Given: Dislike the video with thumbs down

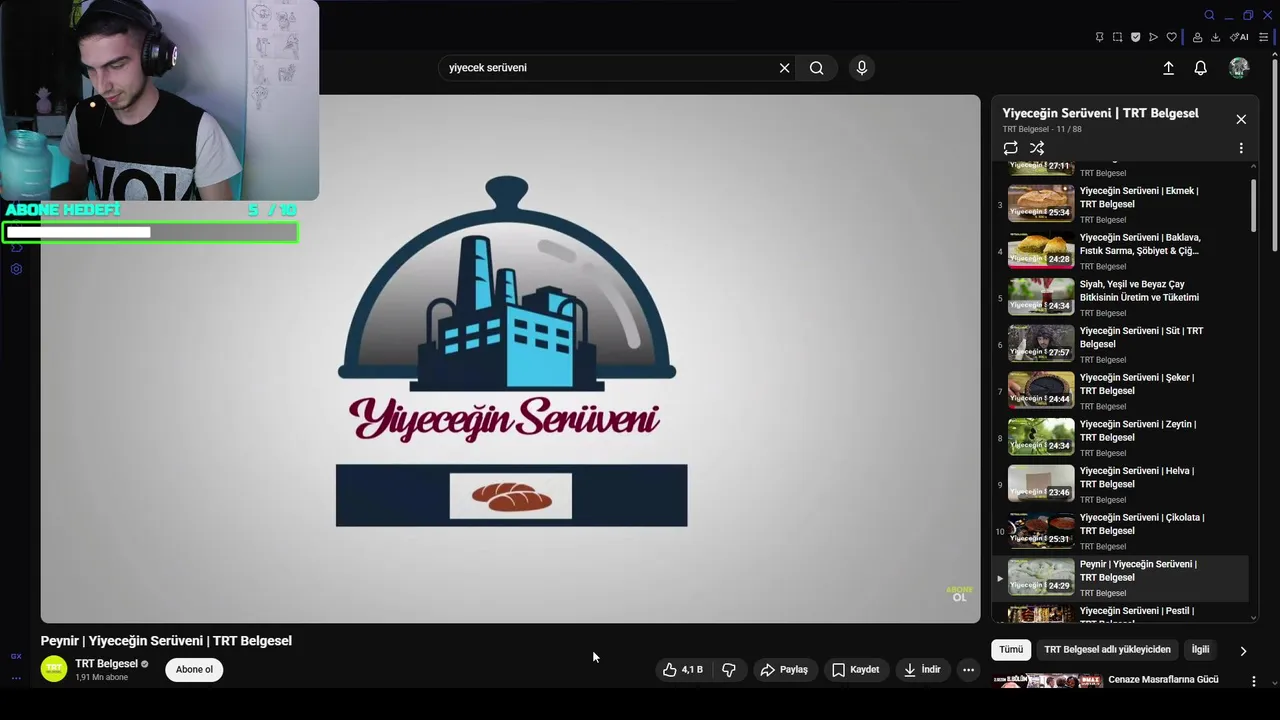Looking at the screenshot, I should click(x=729, y=670).
